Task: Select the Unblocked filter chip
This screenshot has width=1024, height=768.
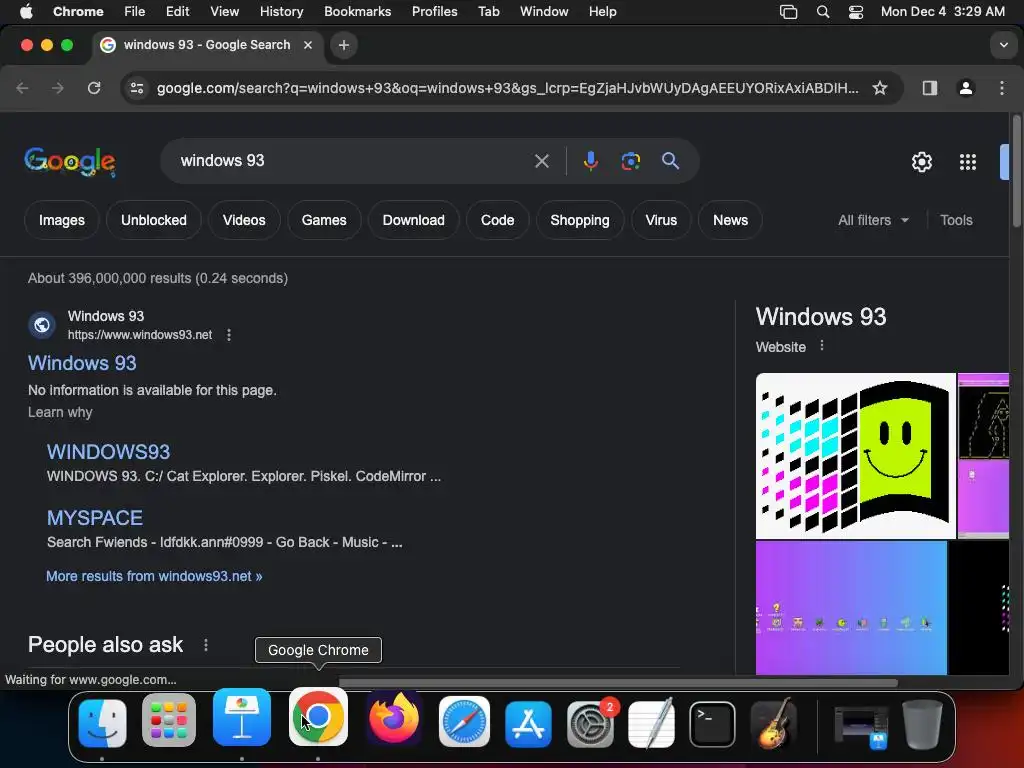Action: coord(153,221)
